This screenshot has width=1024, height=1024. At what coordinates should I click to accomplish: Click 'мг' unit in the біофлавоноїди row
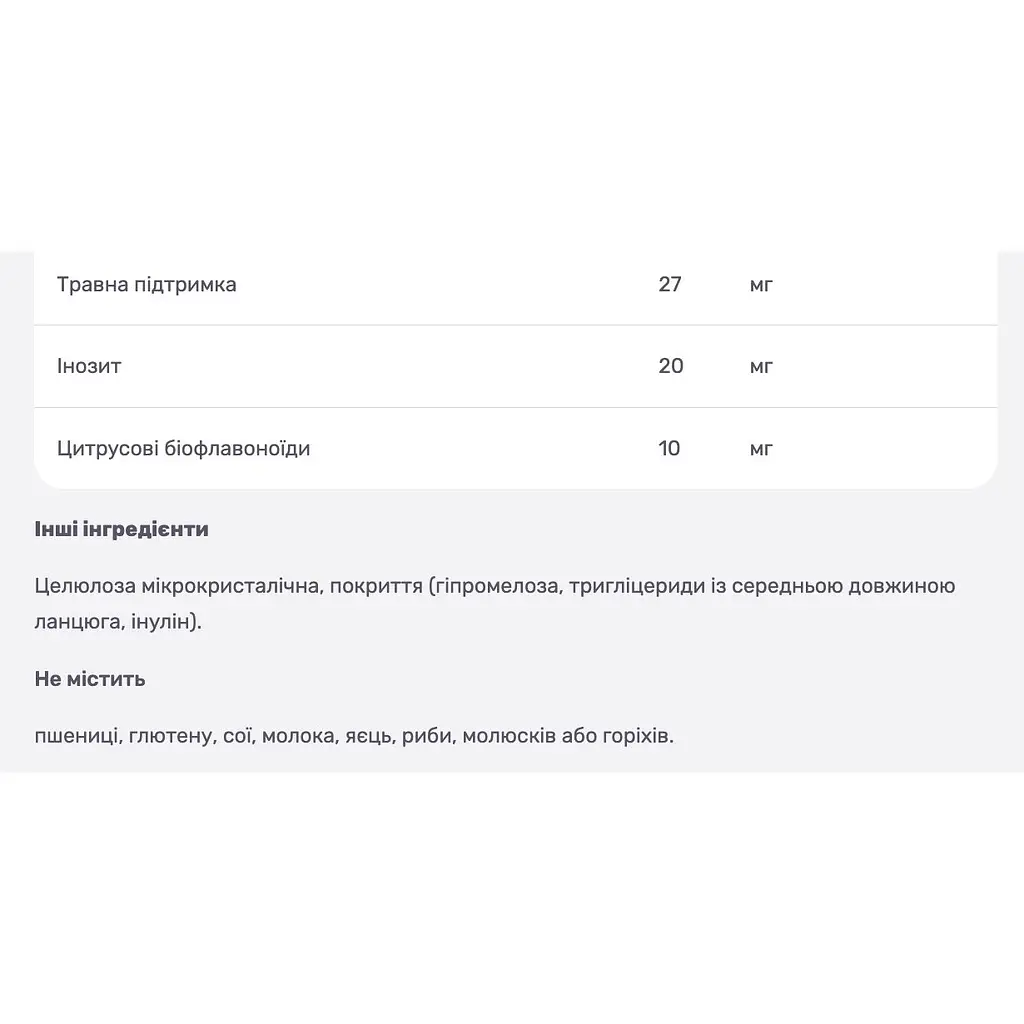tap(761, 449)
